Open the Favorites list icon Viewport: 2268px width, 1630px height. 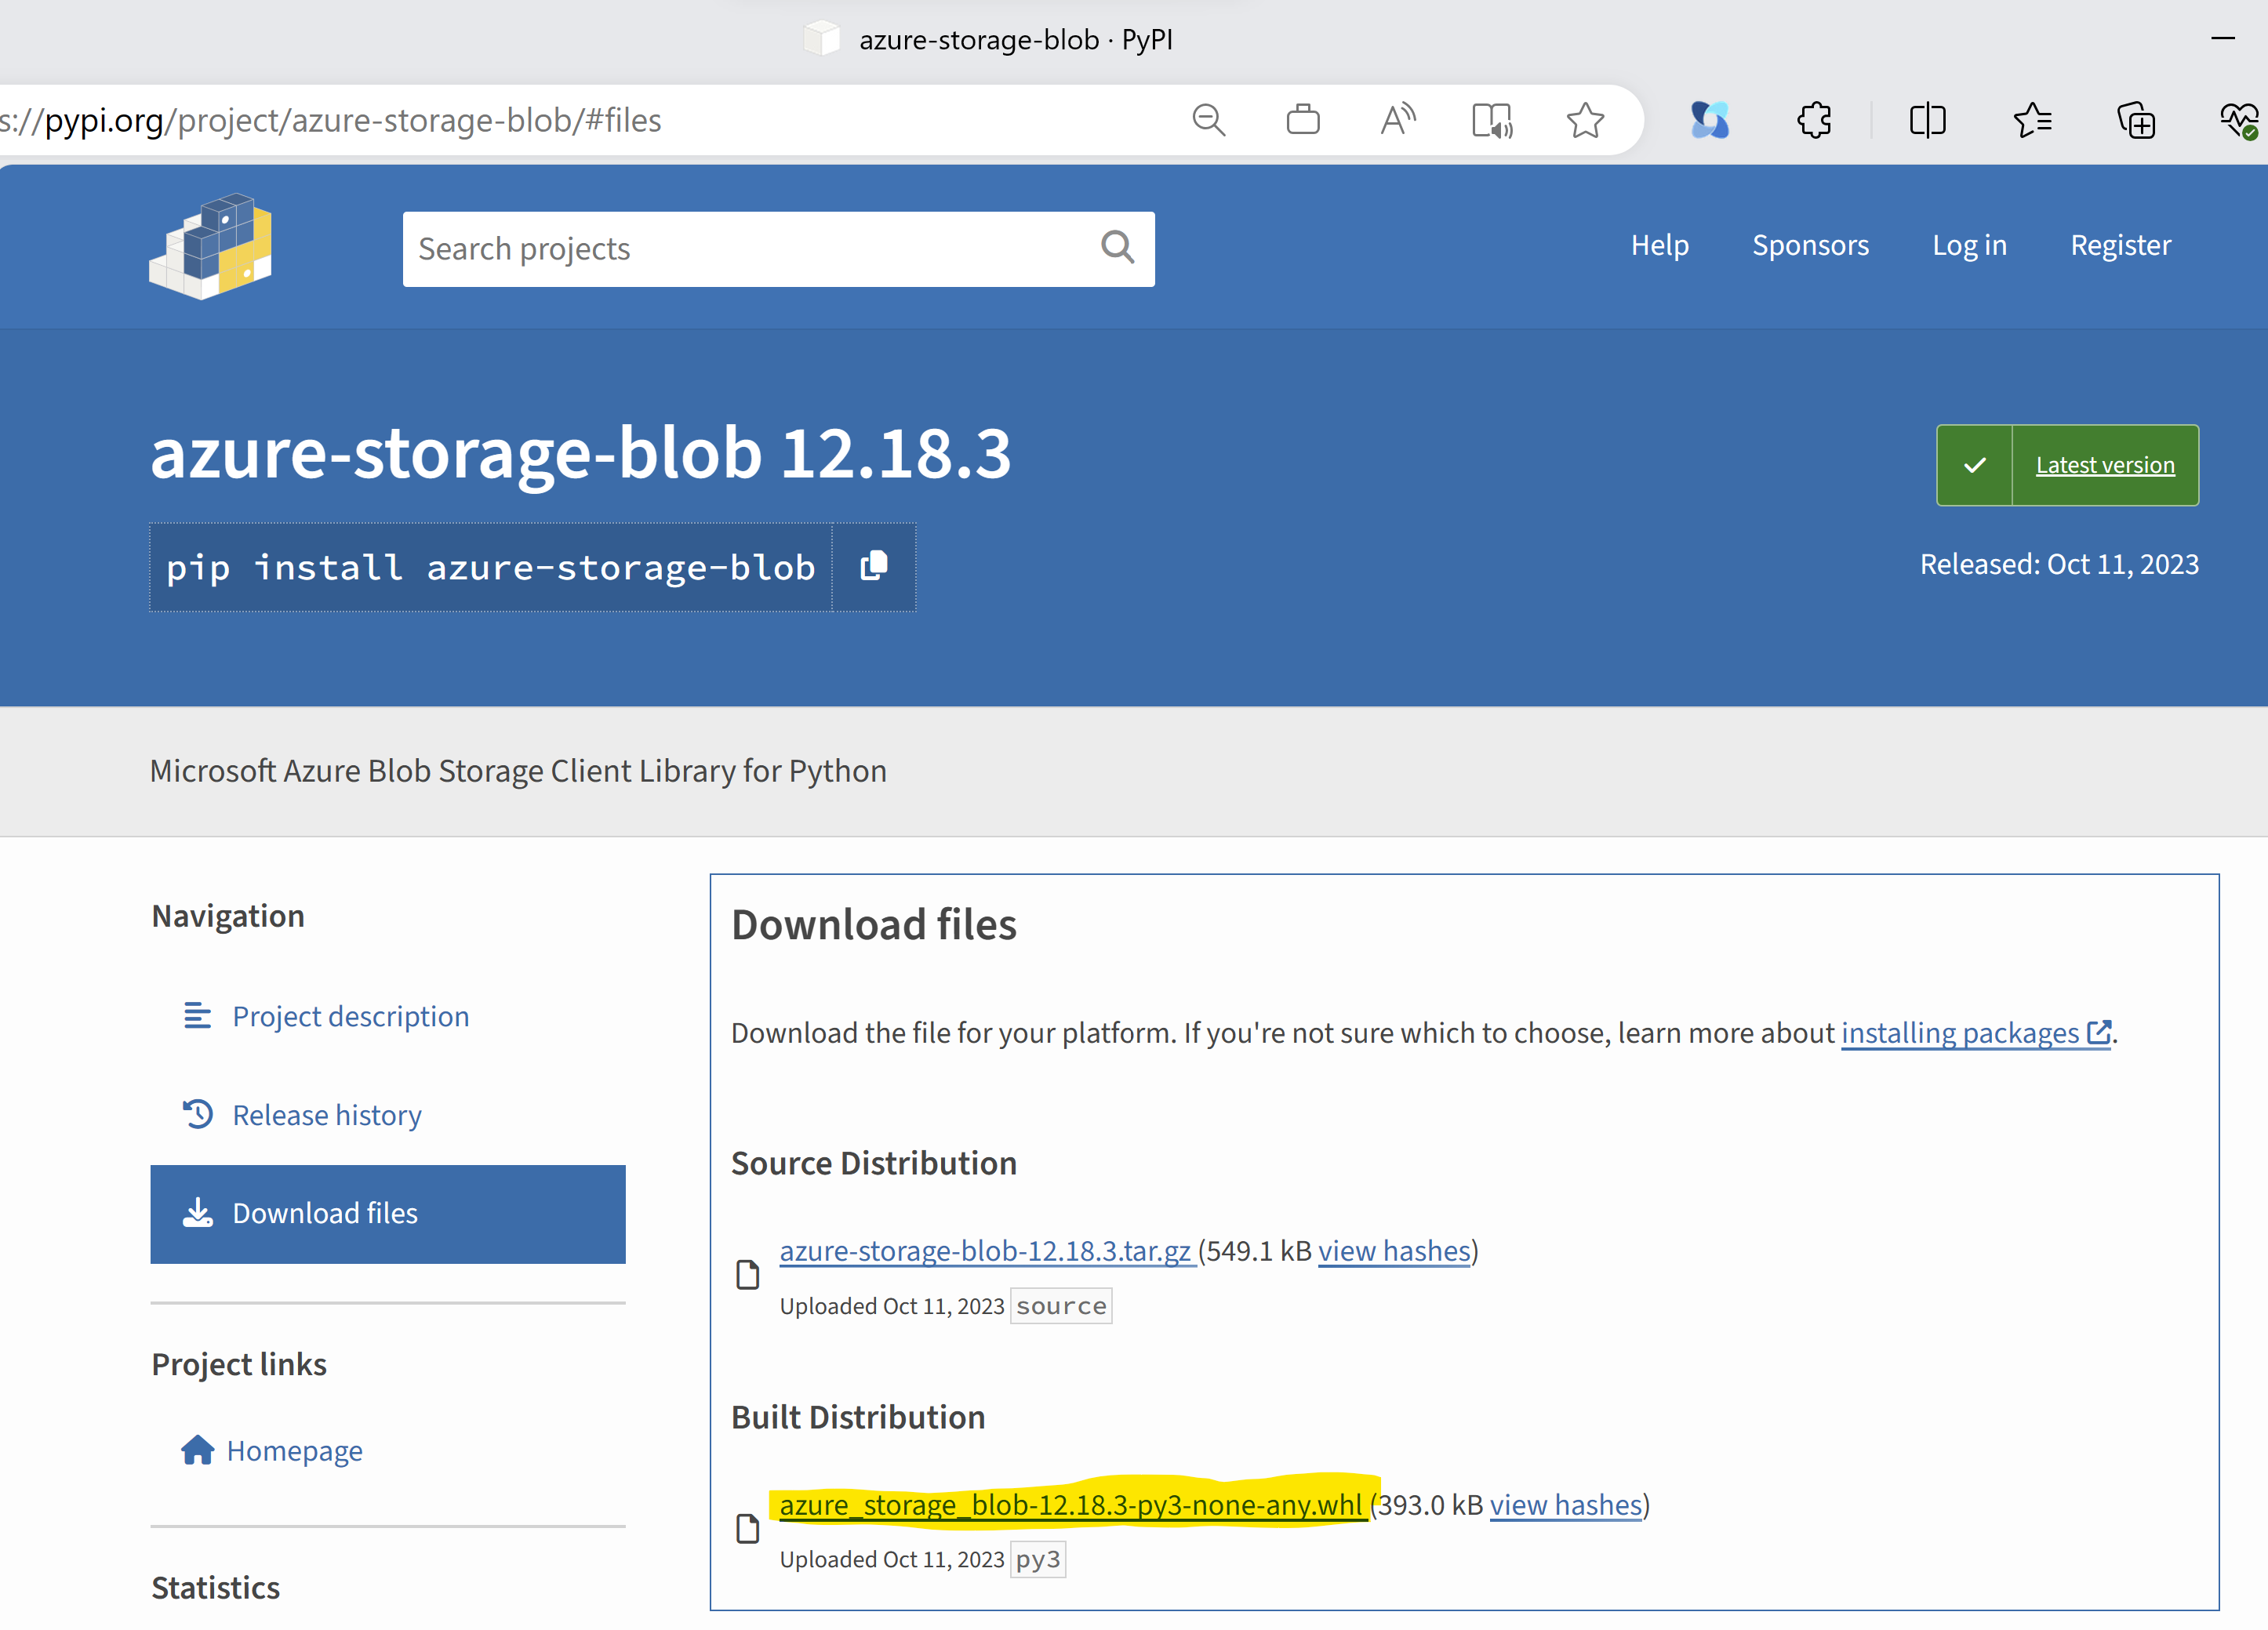(x=2032, y=120)
